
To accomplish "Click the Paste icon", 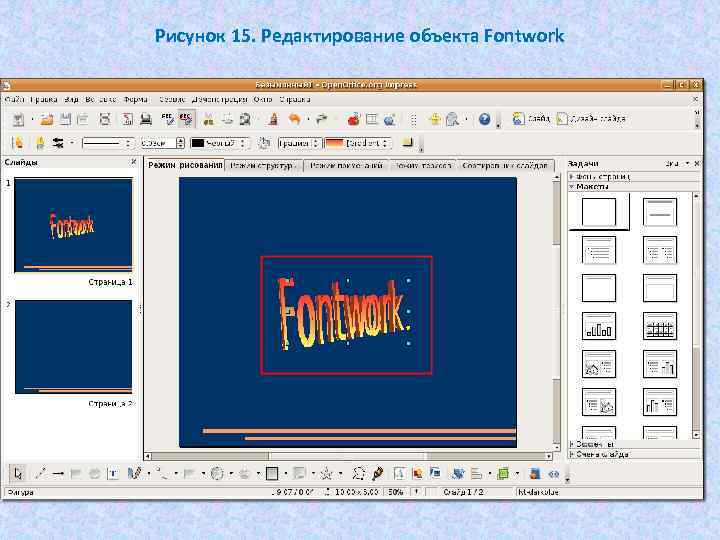I will coord(245,119).
